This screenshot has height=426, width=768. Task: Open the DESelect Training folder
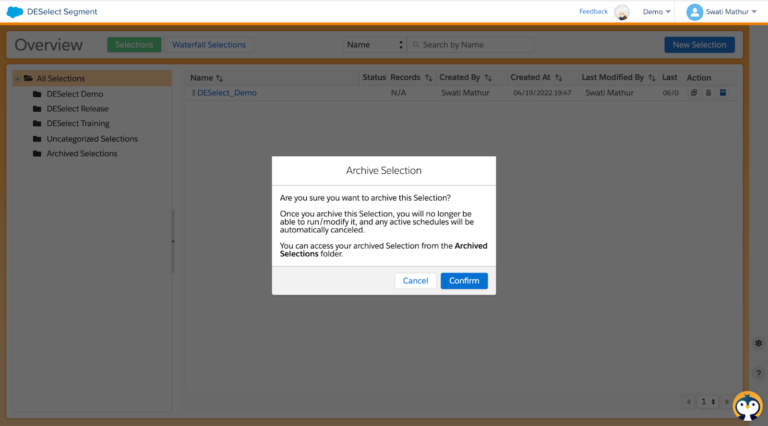(78, 123)
